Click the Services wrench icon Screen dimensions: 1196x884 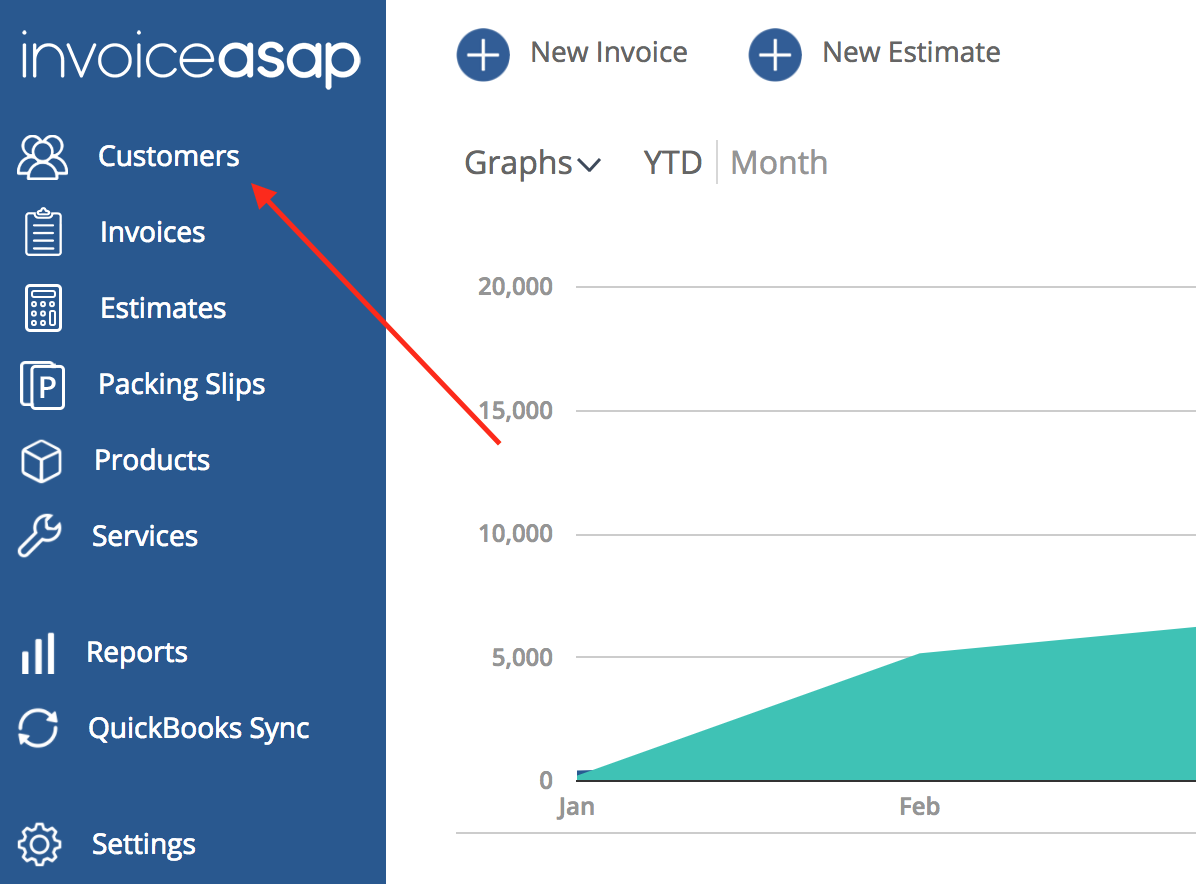(x=40, y=537)
